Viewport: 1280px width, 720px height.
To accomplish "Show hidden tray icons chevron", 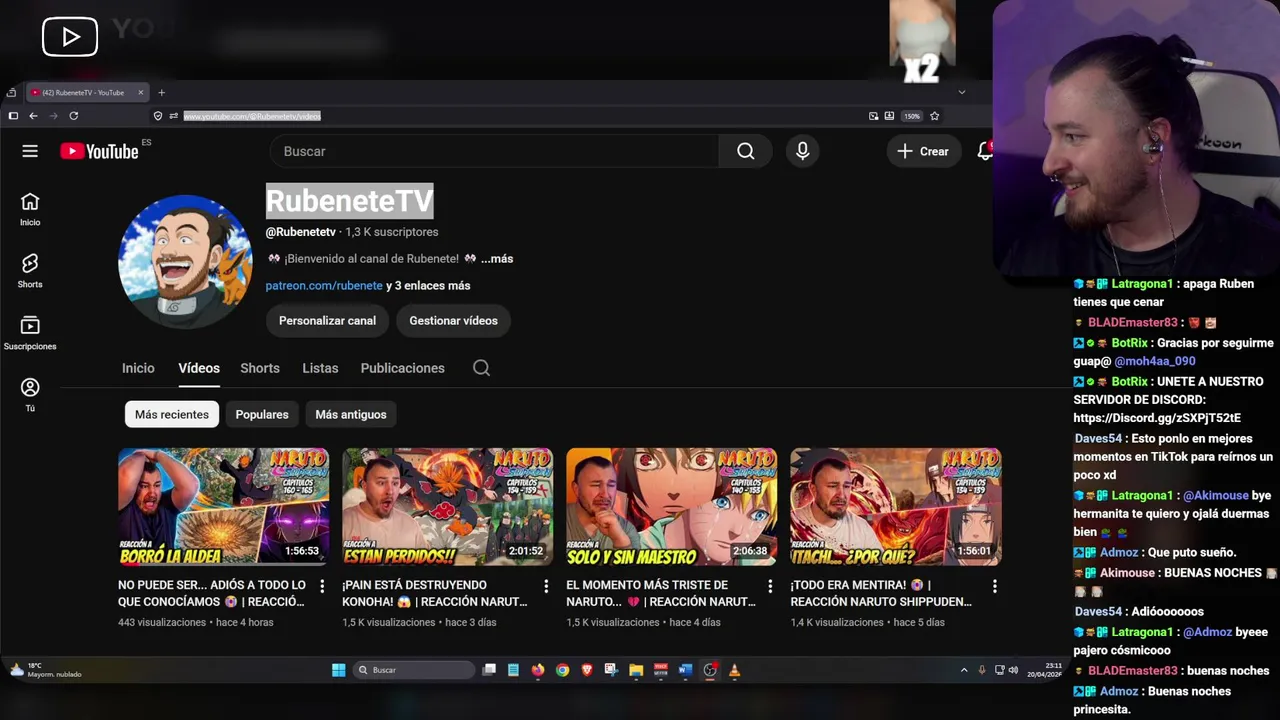I will (964, 670).
